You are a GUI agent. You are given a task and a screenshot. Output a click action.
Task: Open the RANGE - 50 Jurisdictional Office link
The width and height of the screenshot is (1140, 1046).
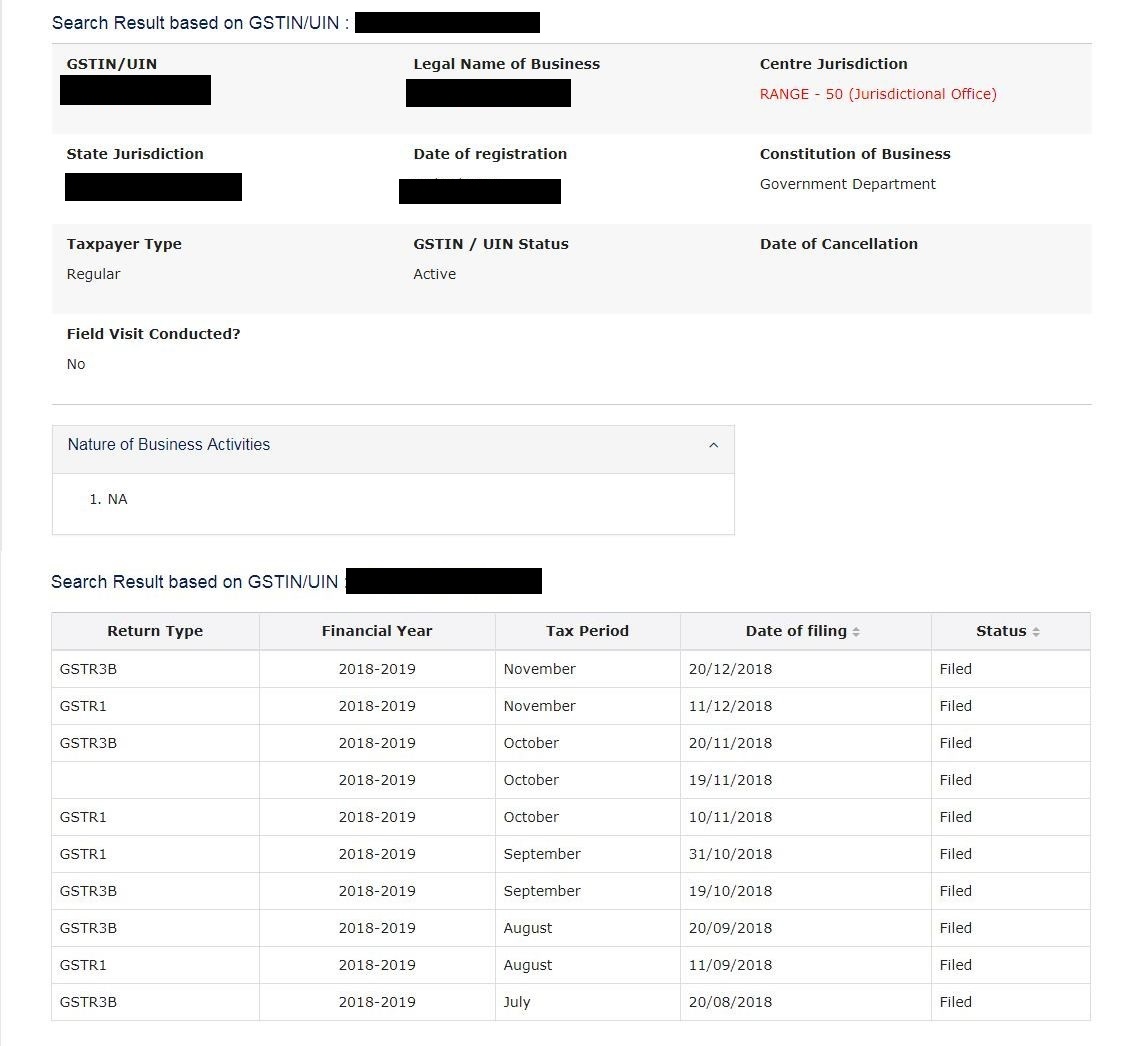coord(878,93)
